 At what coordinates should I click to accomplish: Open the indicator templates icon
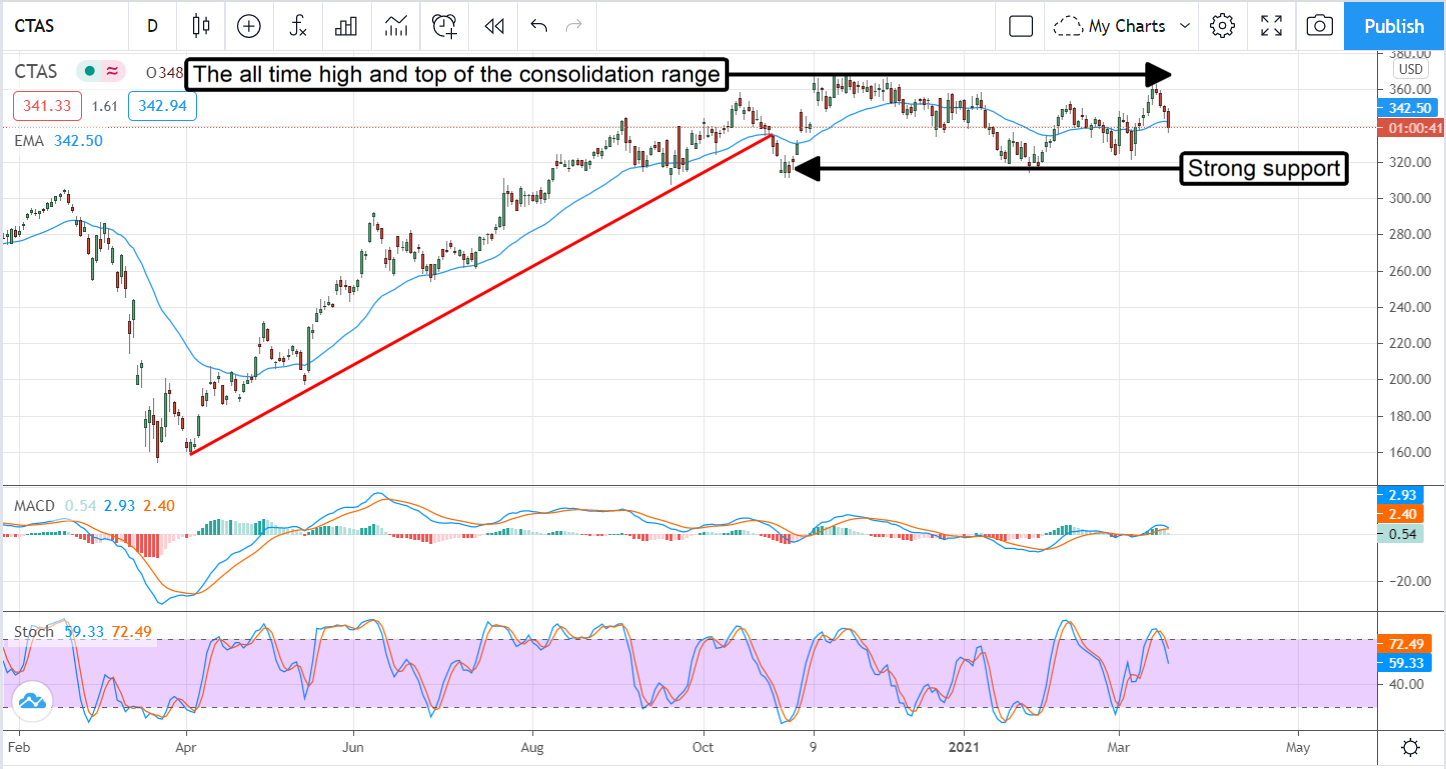click(x=395, y=26)
